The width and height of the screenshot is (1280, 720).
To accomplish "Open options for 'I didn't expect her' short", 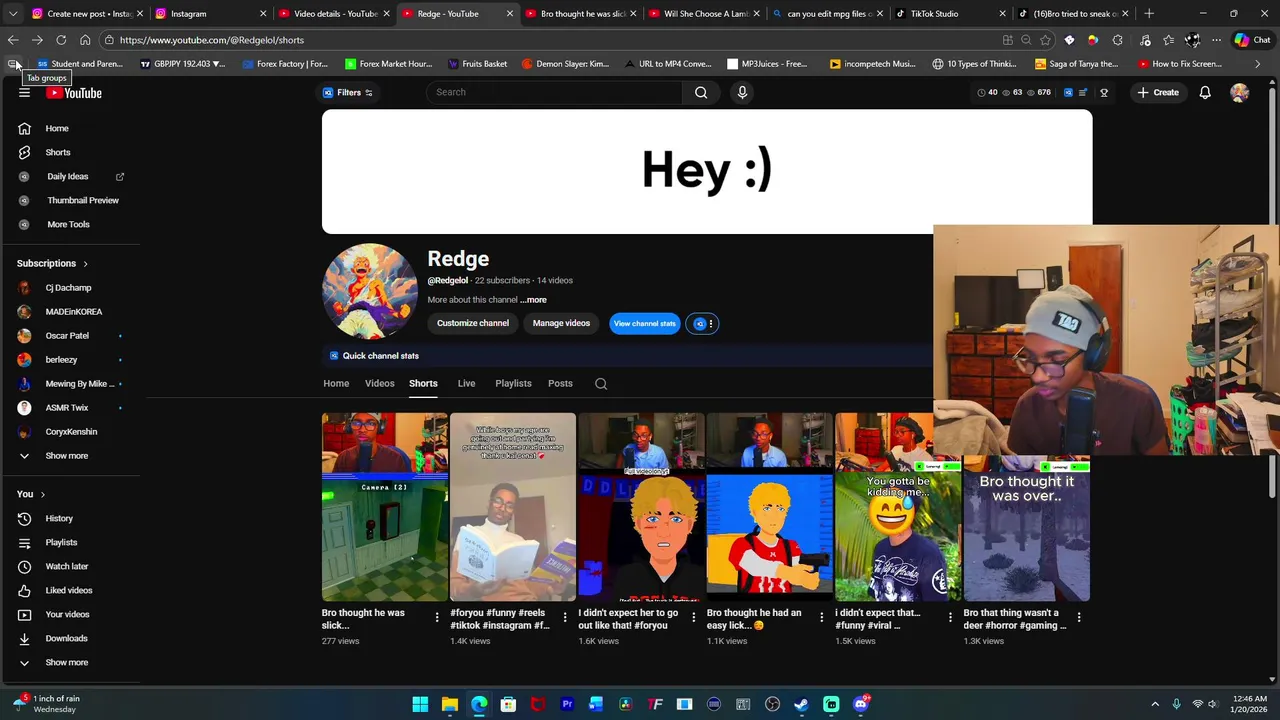I will 693,617.
